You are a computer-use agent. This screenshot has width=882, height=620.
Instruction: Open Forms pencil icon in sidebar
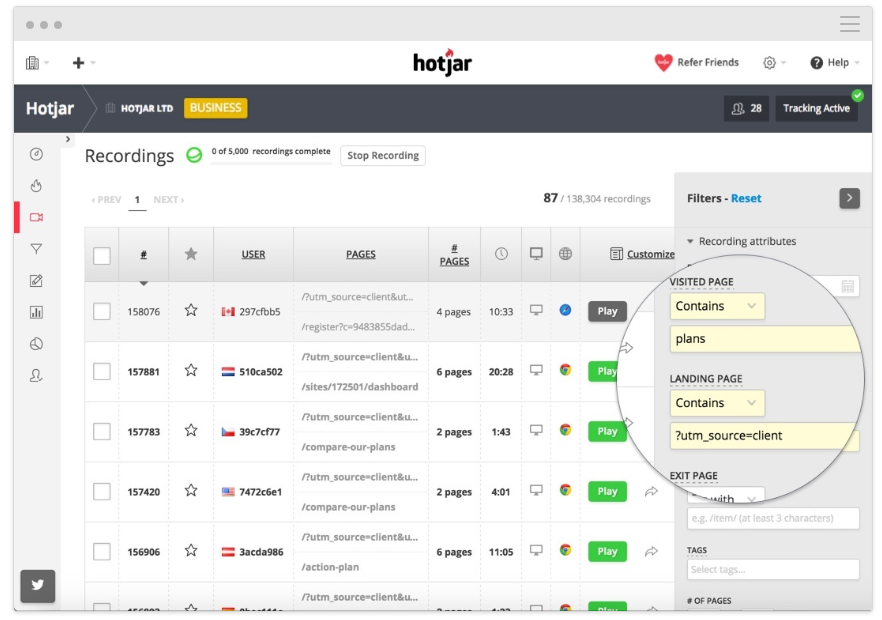click(37, 280)
